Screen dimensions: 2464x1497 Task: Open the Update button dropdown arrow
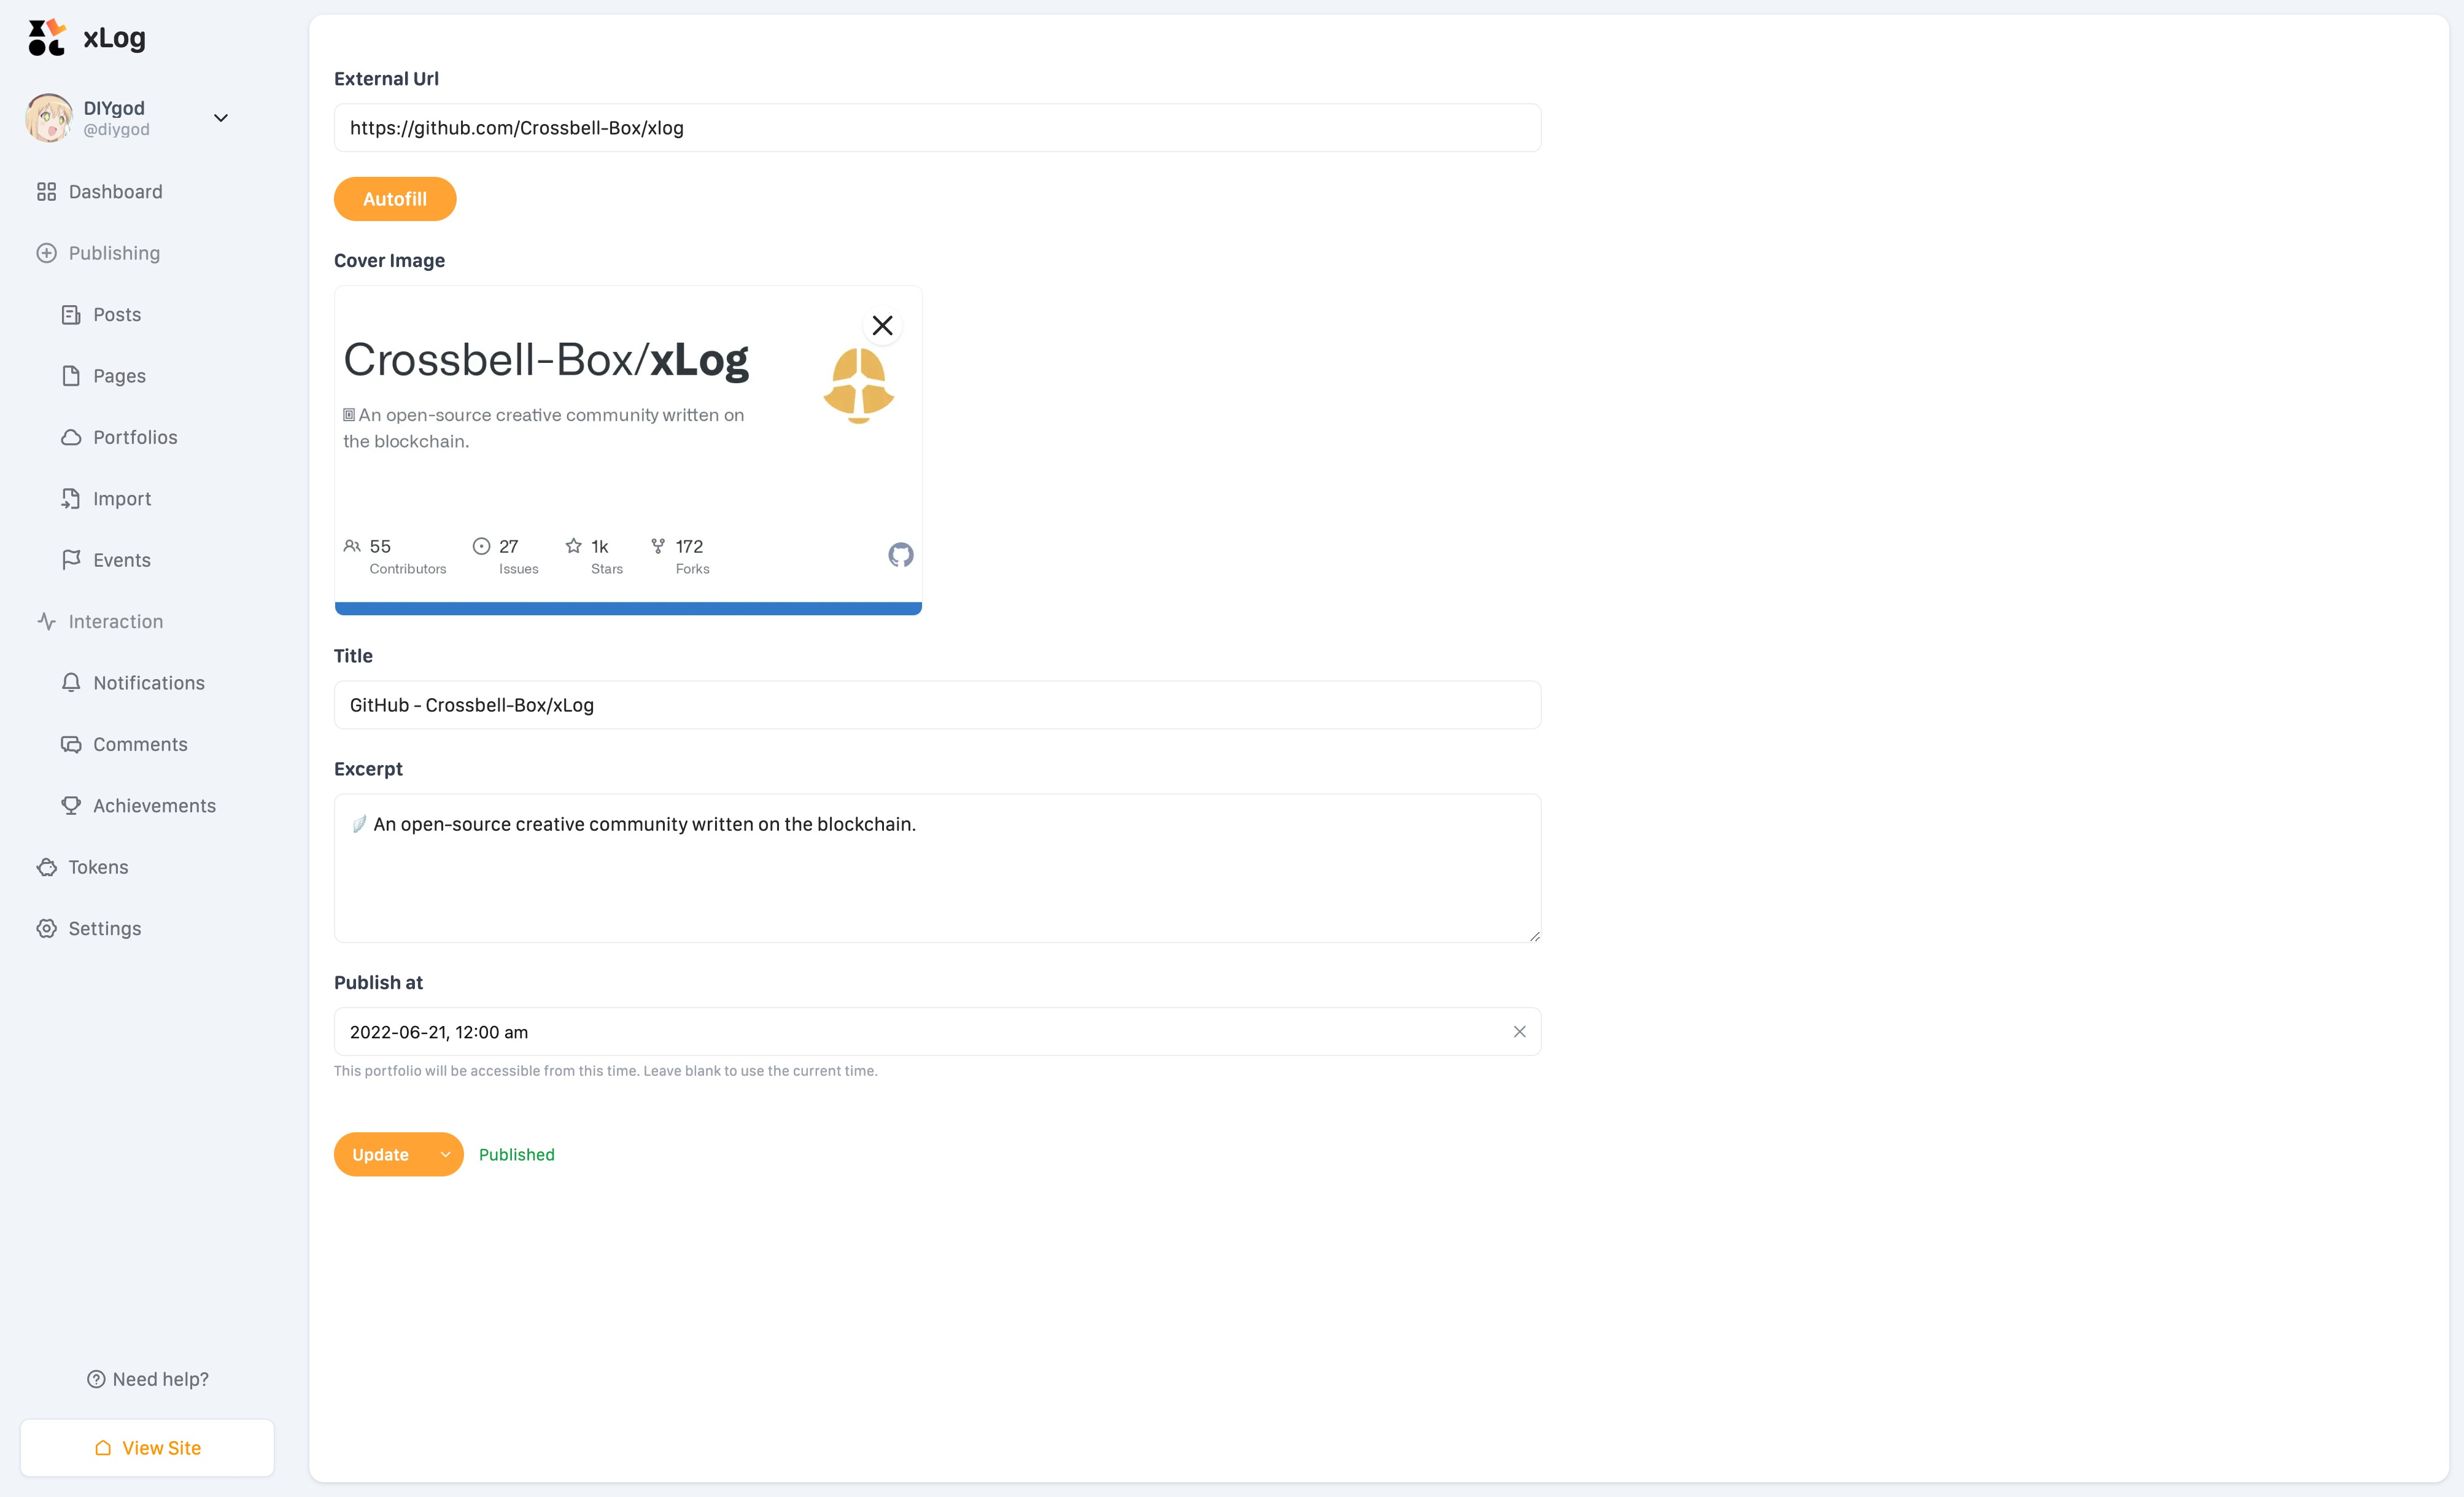(445, 1155)
